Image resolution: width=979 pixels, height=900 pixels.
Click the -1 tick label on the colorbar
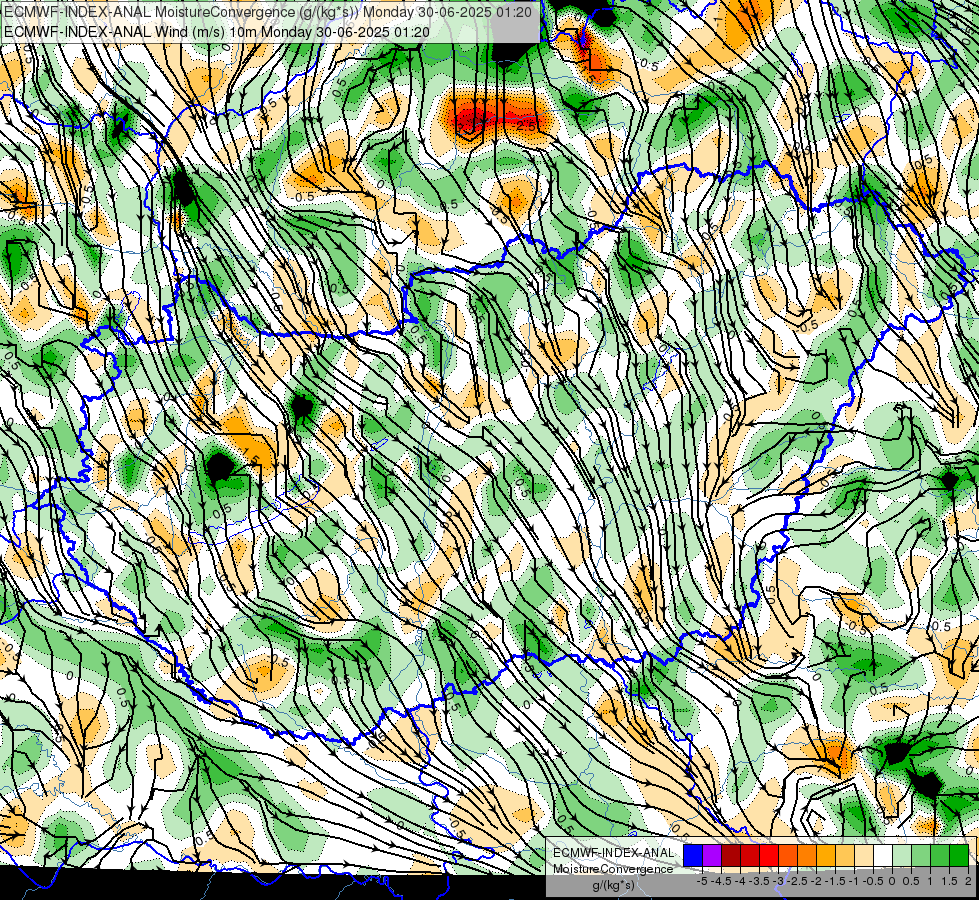854,881
